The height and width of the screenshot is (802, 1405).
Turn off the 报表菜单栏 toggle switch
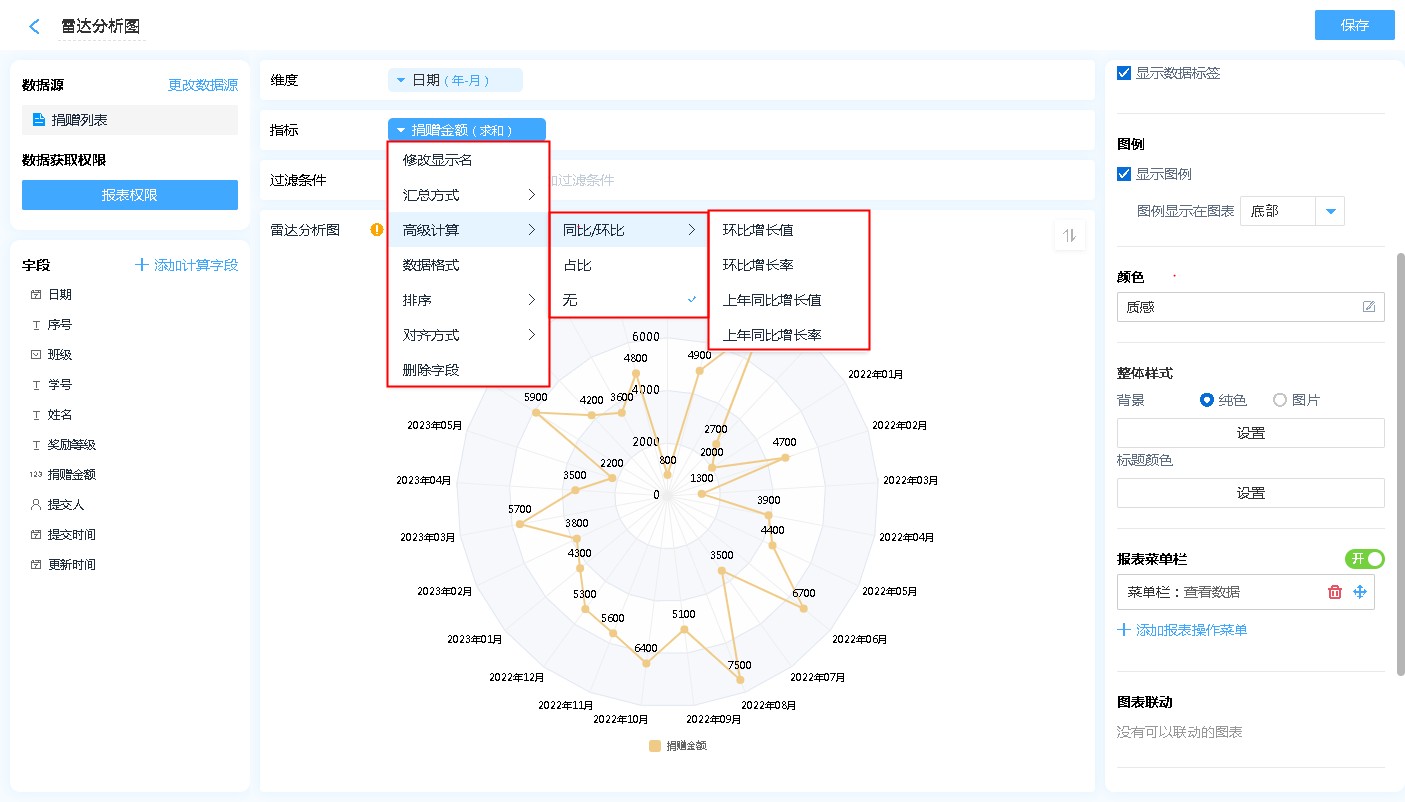pyautogui.click(x=1364, y=559)
